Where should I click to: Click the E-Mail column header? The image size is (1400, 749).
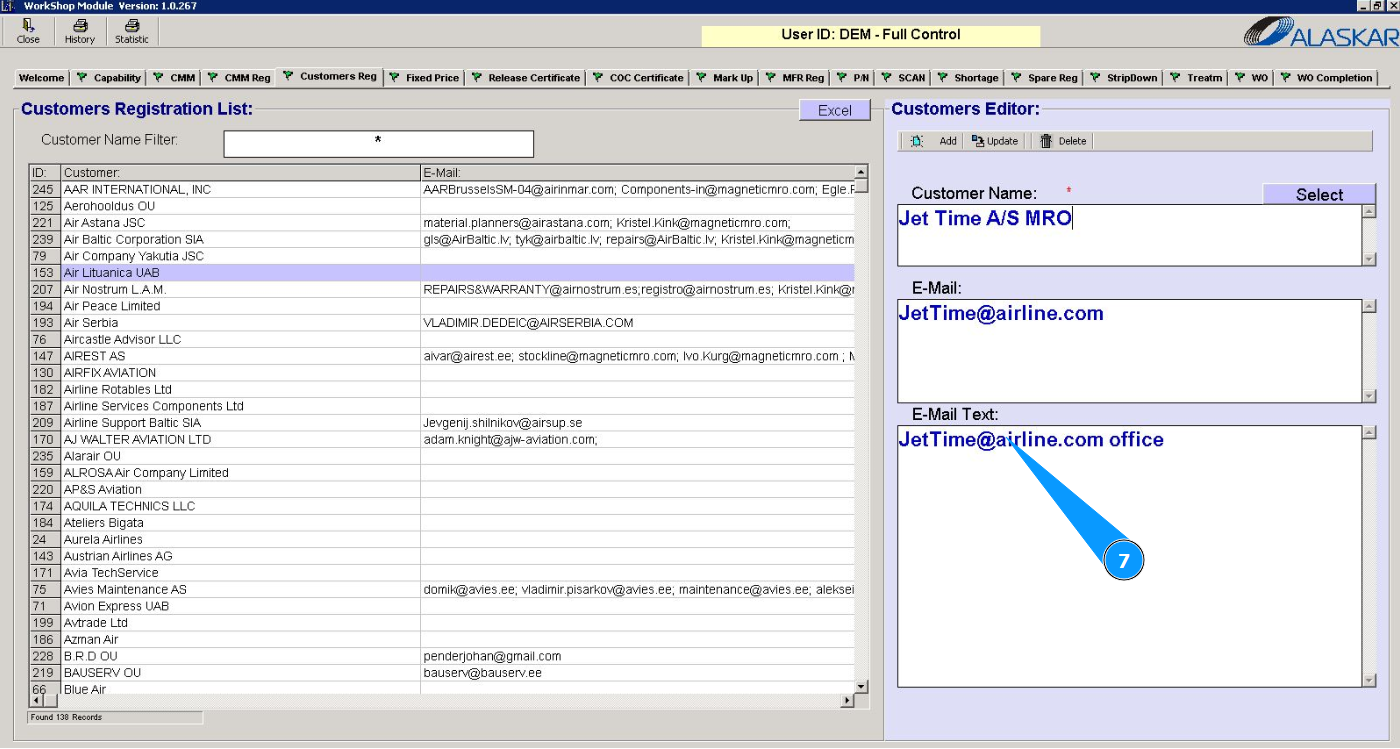coord(635,173)
